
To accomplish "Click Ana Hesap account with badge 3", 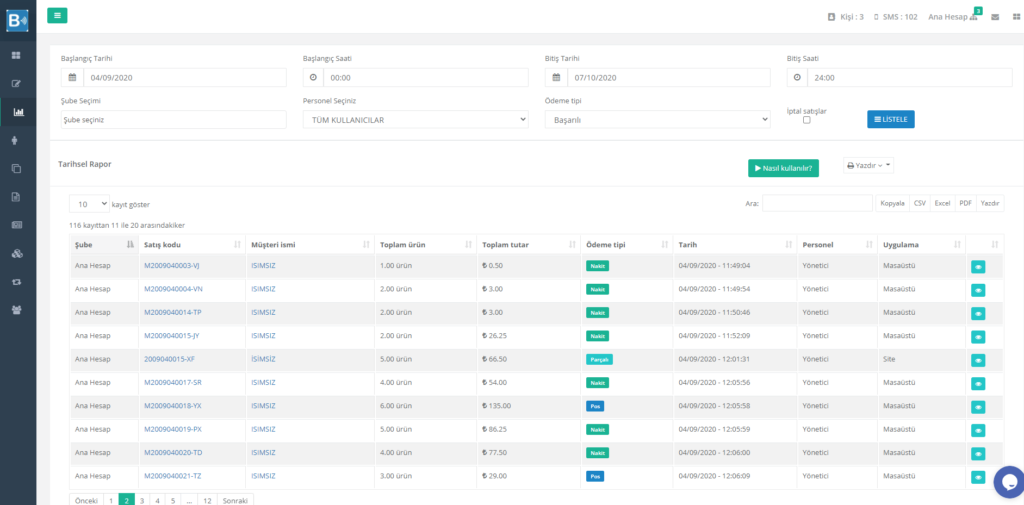I will tap(953, 17).
